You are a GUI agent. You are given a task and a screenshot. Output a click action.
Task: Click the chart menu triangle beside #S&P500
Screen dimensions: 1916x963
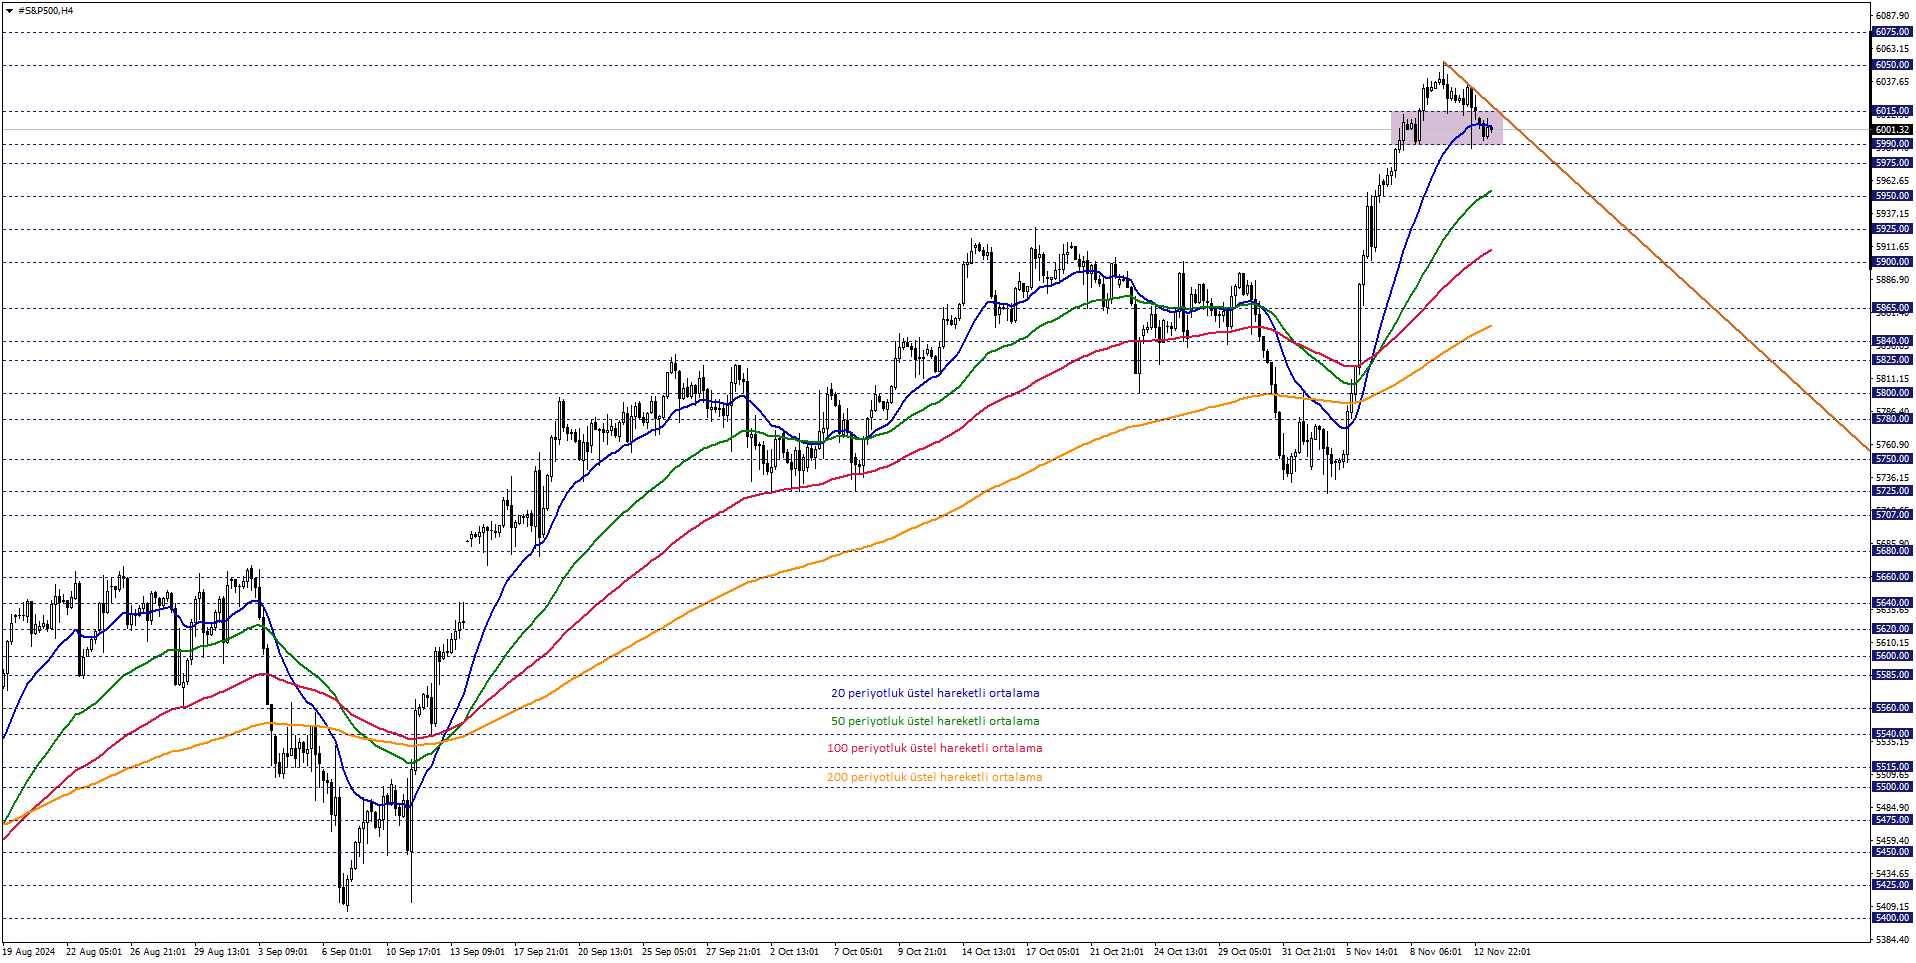click(x=9, y=11)
